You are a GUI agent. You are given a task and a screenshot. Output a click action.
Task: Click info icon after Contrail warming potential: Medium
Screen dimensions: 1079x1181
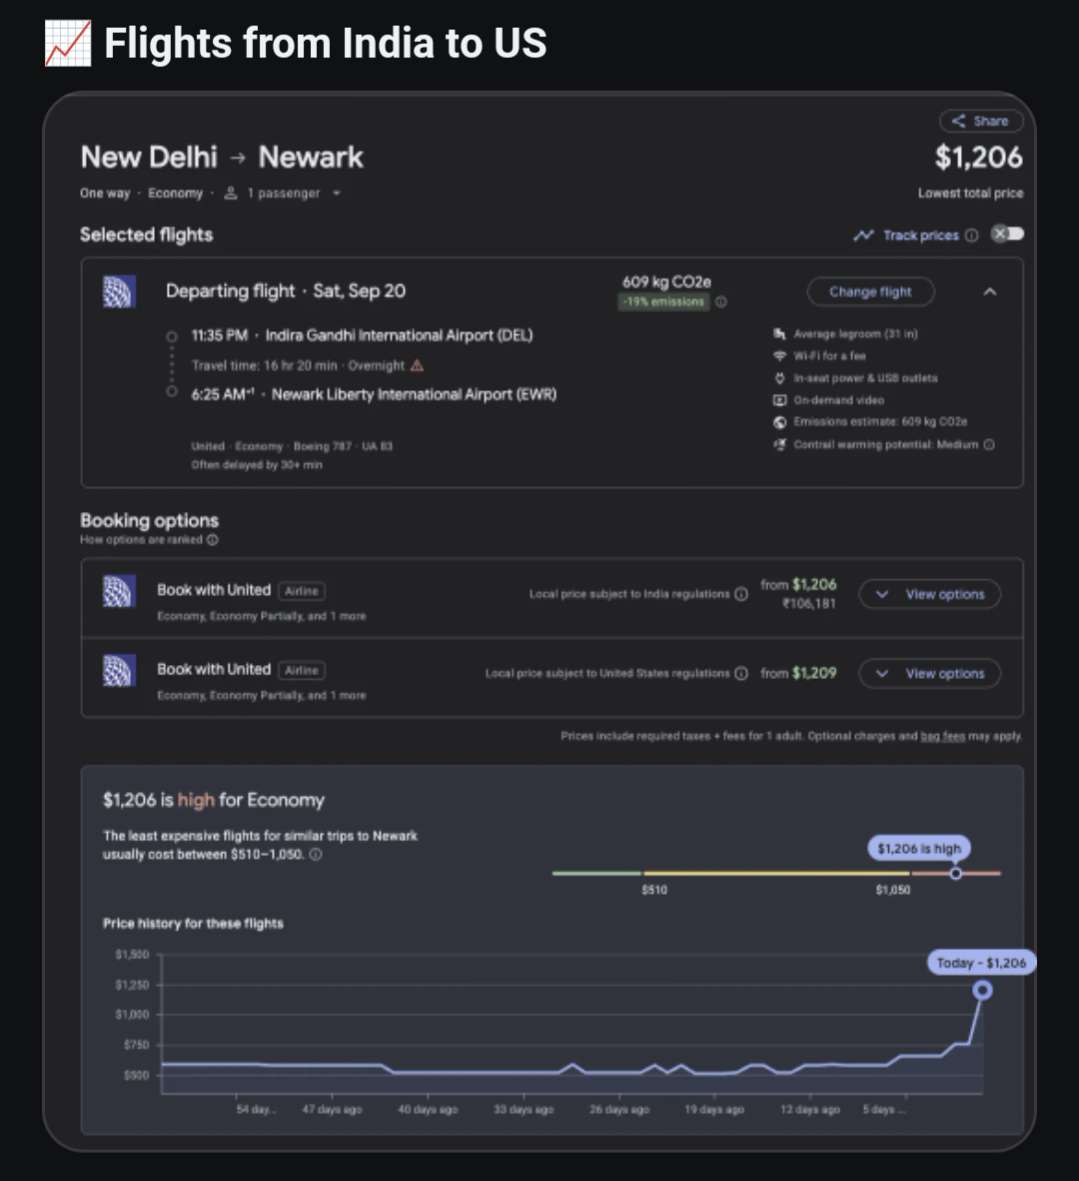(989, 444)
